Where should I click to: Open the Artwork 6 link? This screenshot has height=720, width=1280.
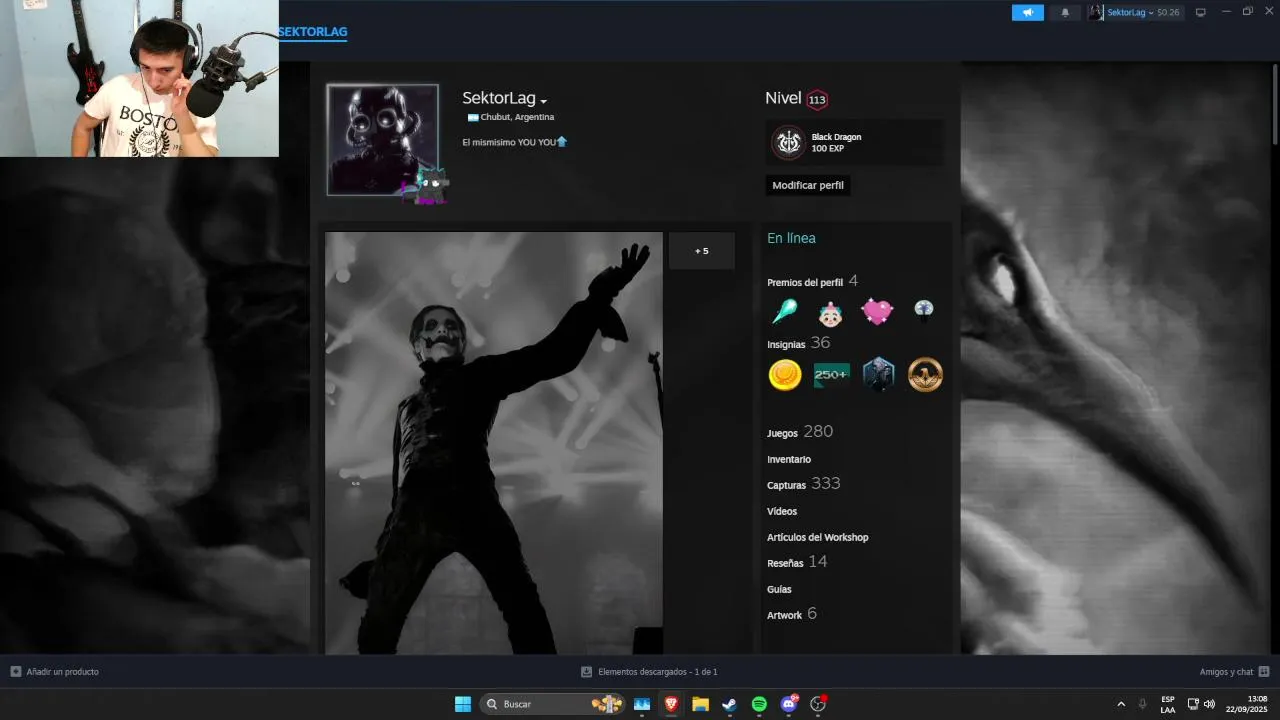[792, 614]
